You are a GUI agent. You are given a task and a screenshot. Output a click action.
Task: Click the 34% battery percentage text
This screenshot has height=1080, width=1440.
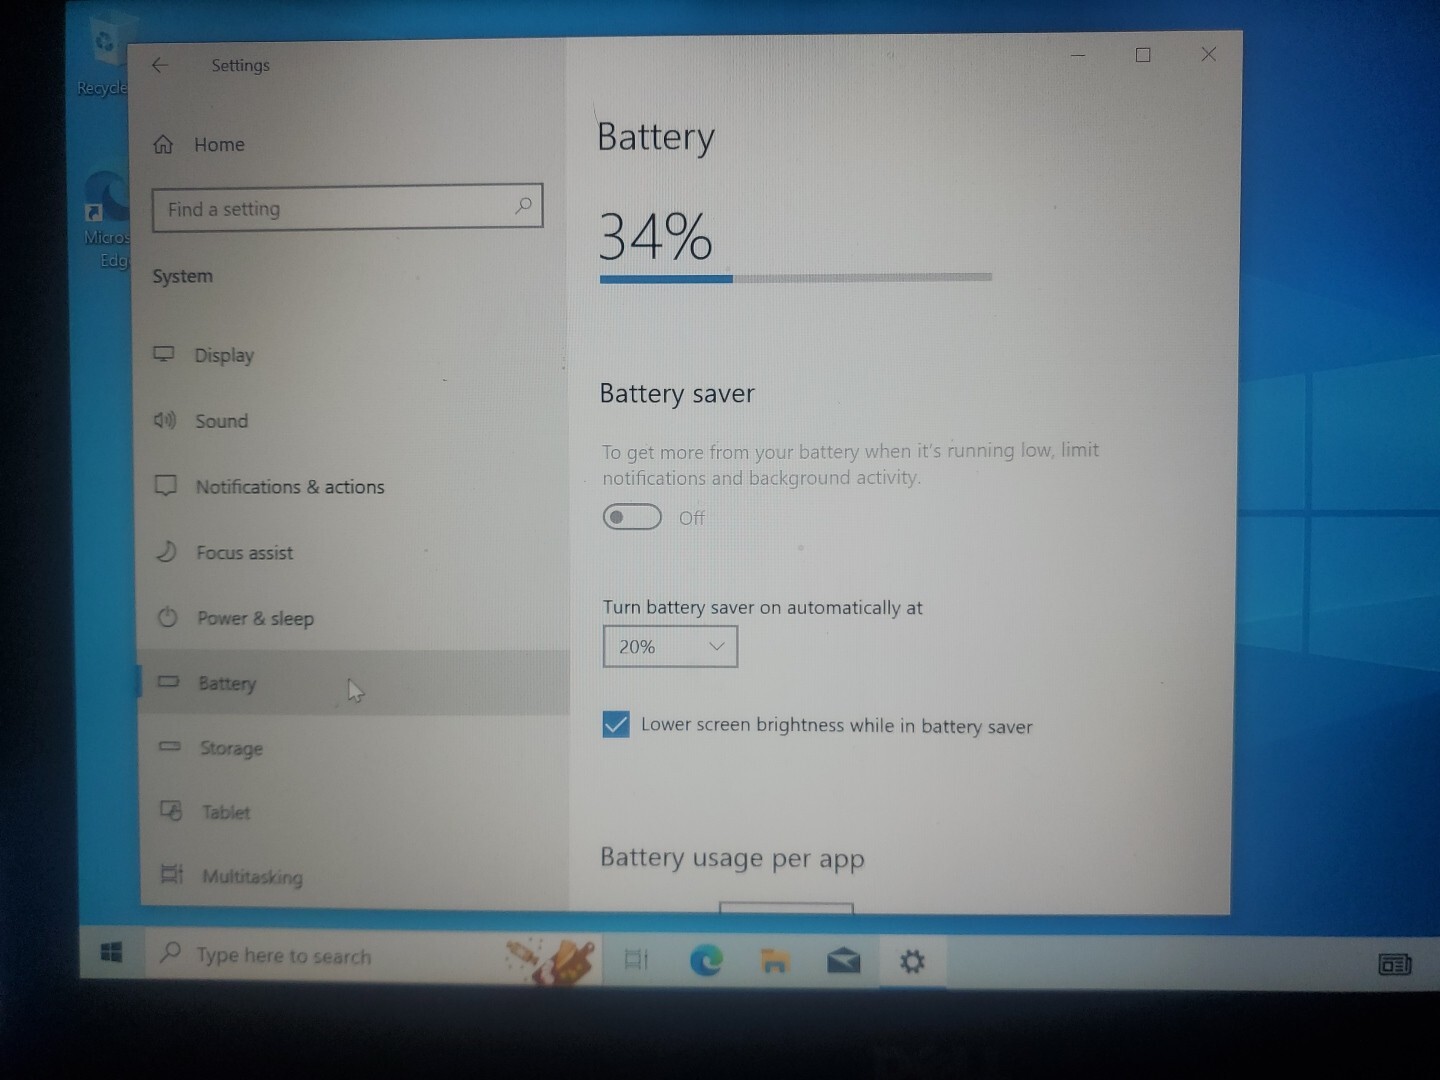[655, 236]
